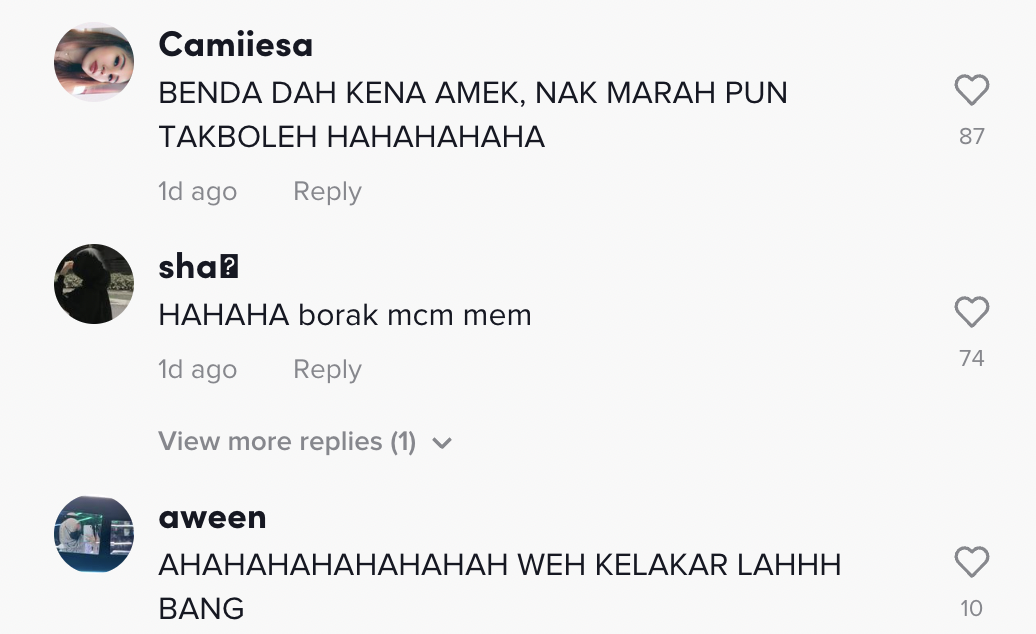This screenshot has height=634, width=1036.
Task: Open sha's profile avatar
Action: (x=94, y=284)
